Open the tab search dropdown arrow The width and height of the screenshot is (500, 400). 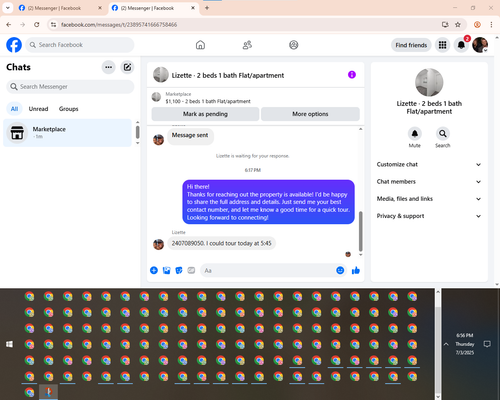pos(8,8)
